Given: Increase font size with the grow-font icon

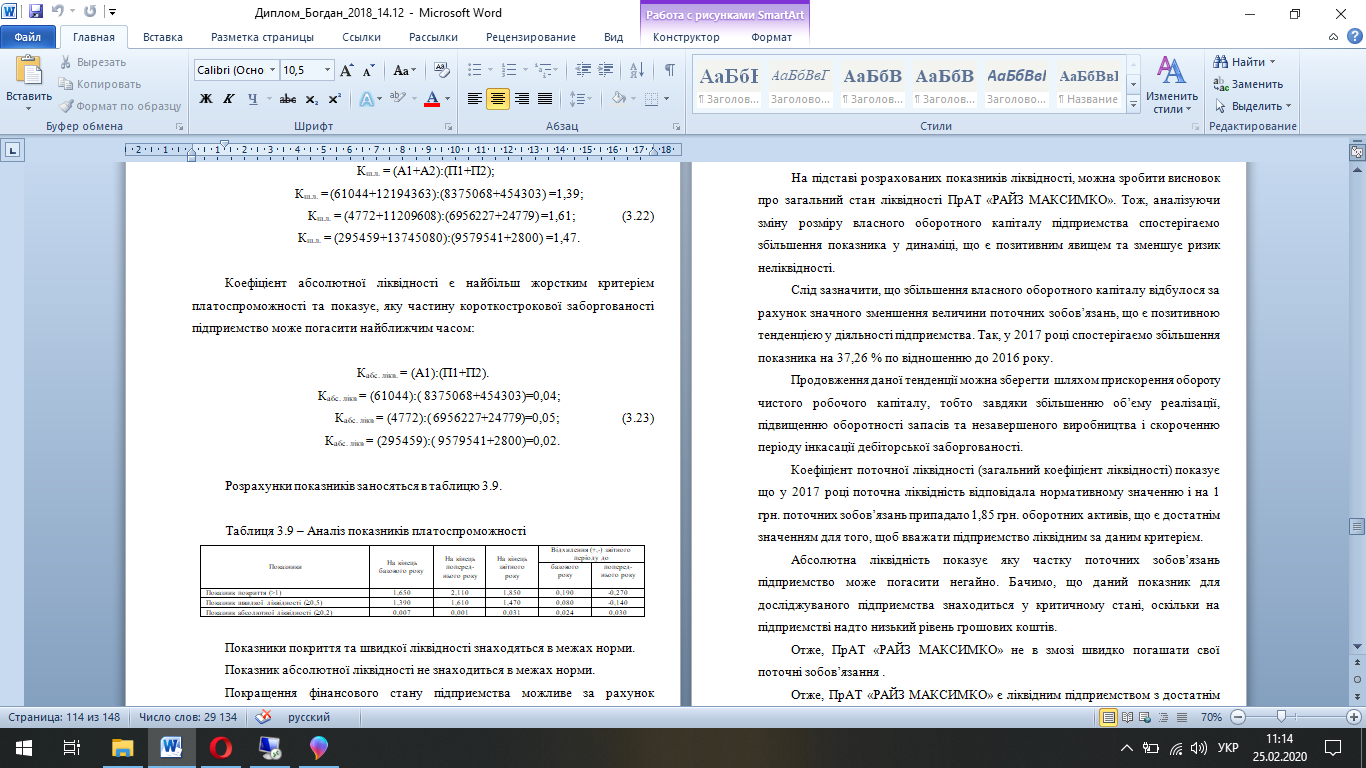Looking at the screenshot, I should click(x=347, y=70).
